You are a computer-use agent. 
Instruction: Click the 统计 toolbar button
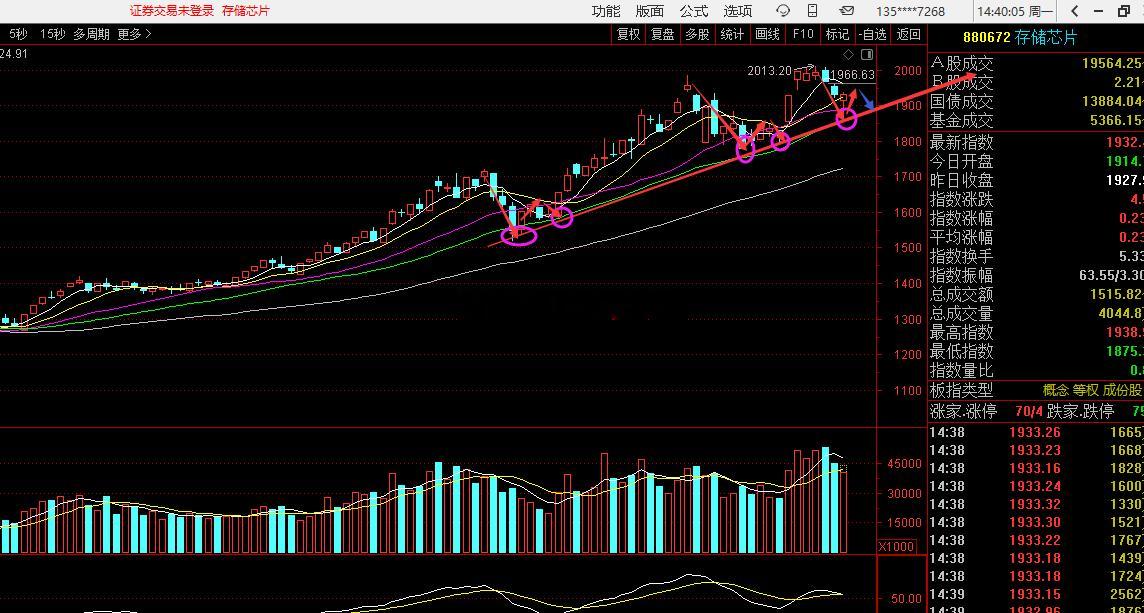[x=732, y=34]
